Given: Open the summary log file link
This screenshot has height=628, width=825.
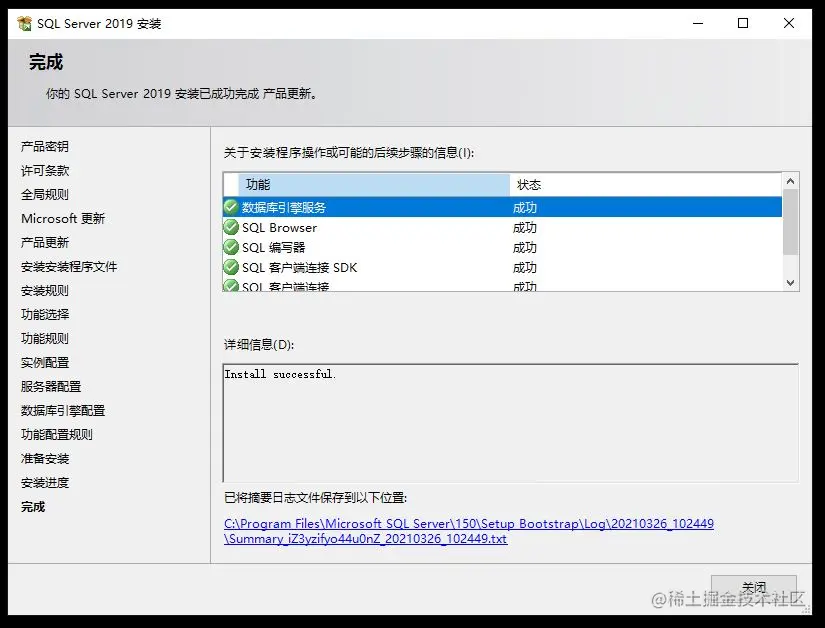Looking at the screenshot, I should [x=469, y=531].
